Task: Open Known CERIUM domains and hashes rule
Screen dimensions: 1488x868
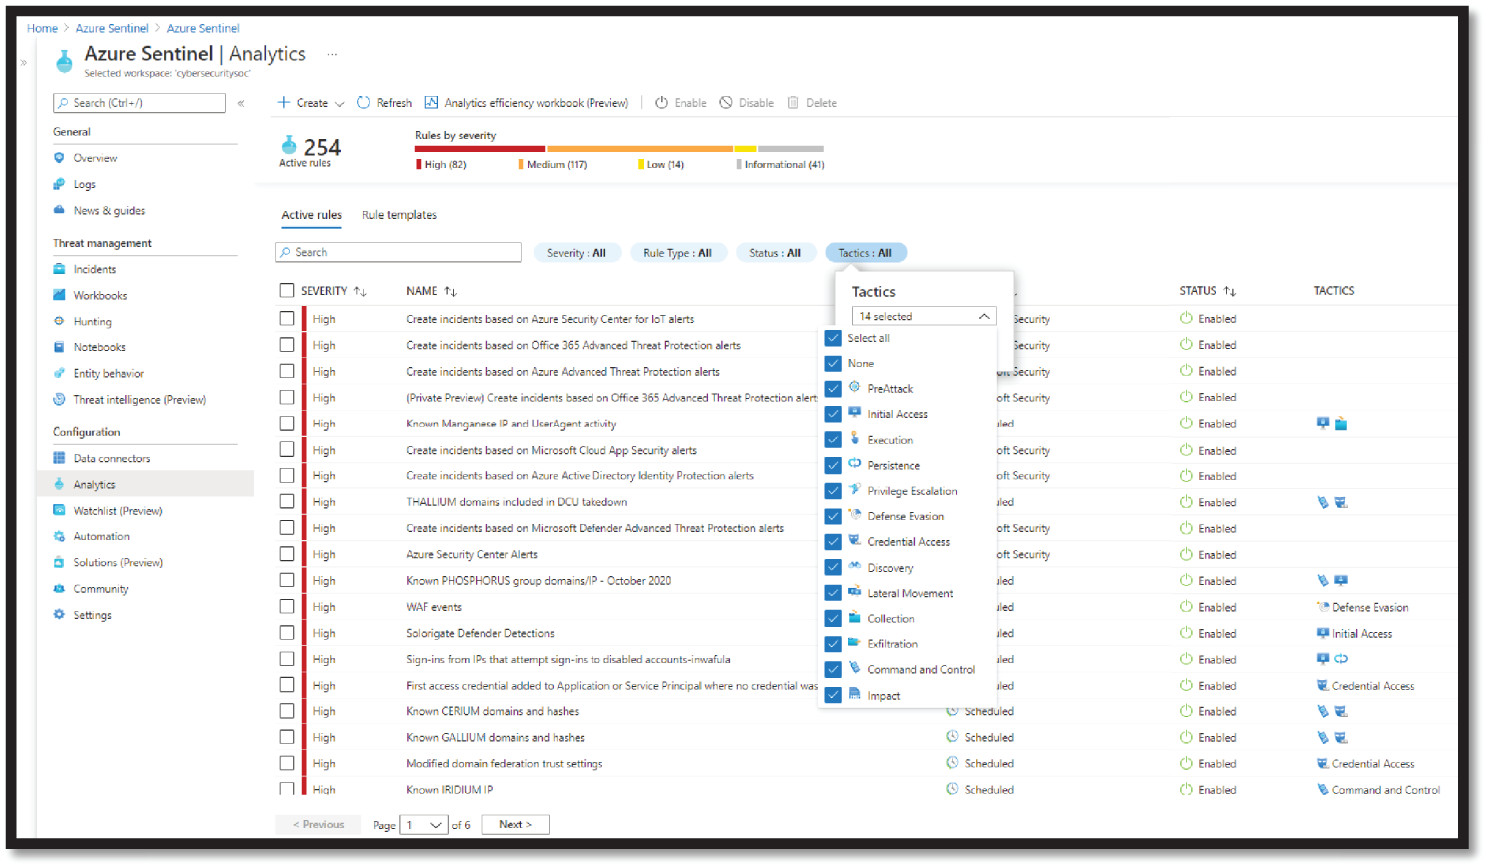Action: pyautogui.click(x=492, y=711)
